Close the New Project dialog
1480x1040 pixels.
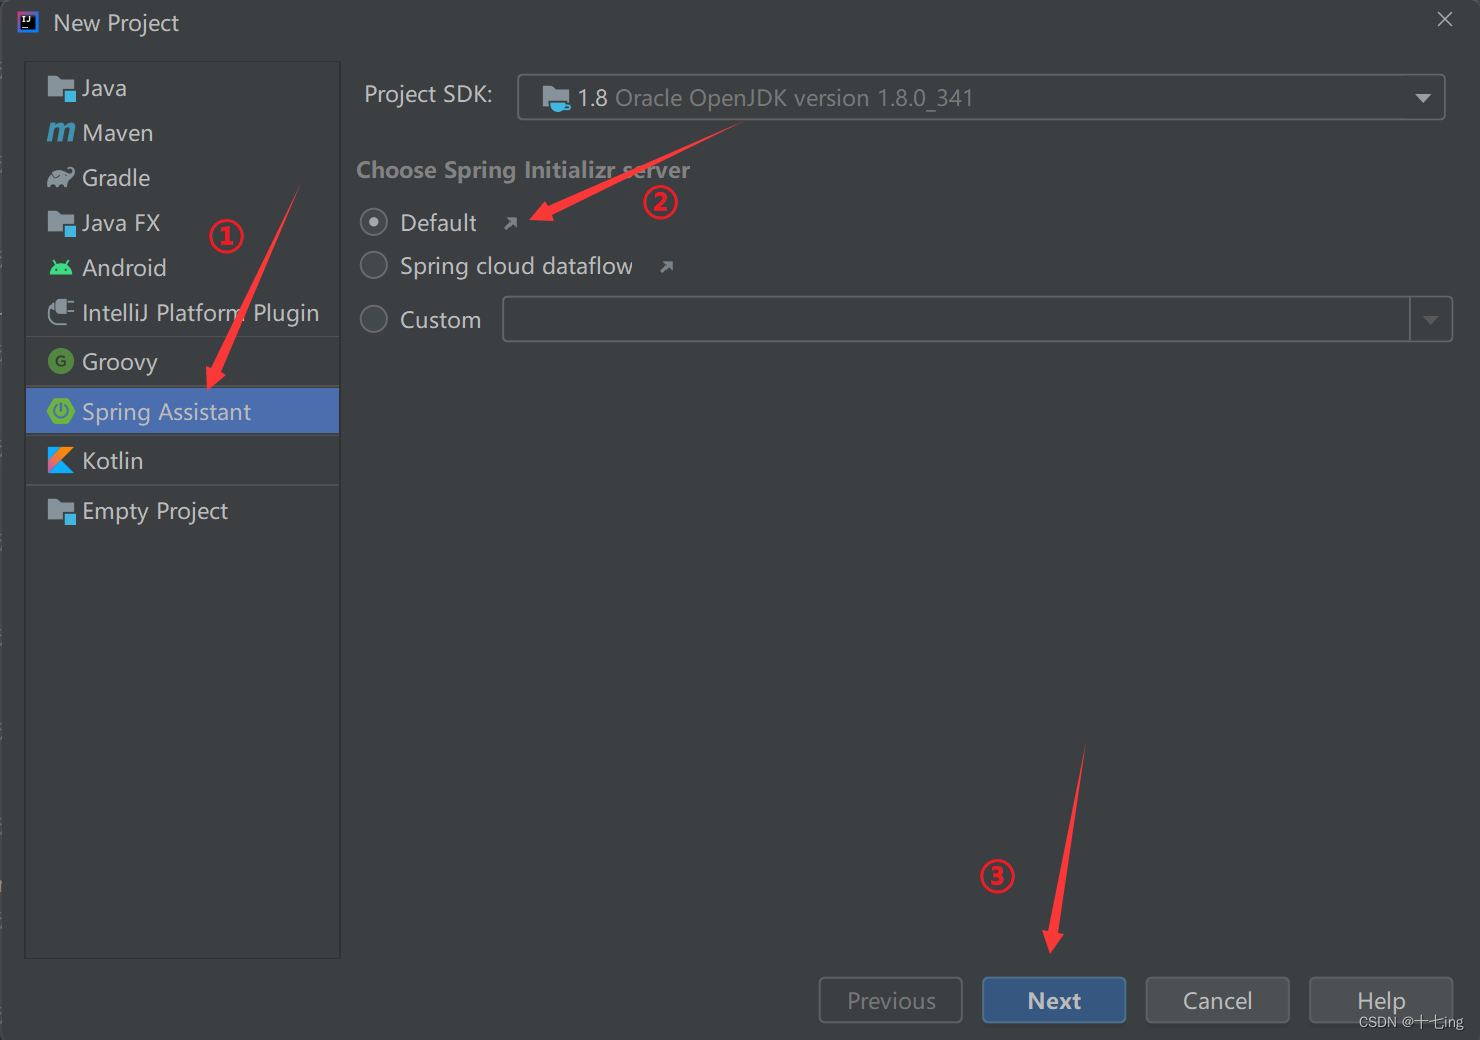[x=1445, y=19]
